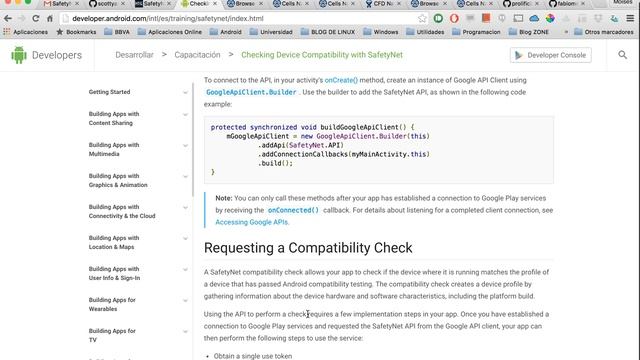Open the onConnected() callback link
Screen dimensions: 640x360
[x=293, y=210]
